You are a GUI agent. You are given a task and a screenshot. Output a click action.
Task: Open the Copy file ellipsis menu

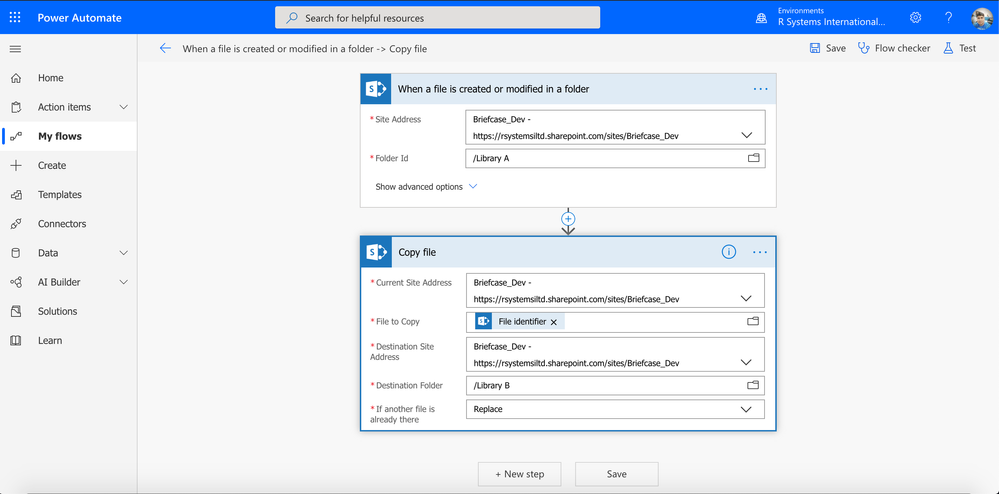(760, 252)
